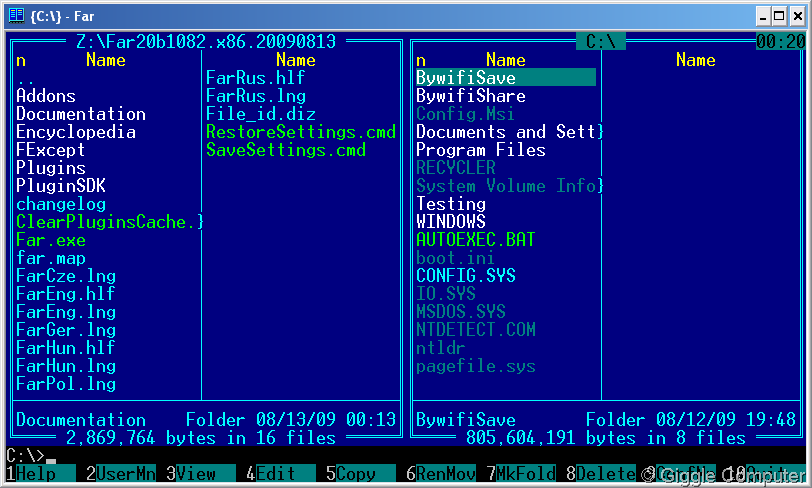The height and width of the screenshot is (488, 812).
Task: Select pagefile.sys file
Action: point(476,366)
